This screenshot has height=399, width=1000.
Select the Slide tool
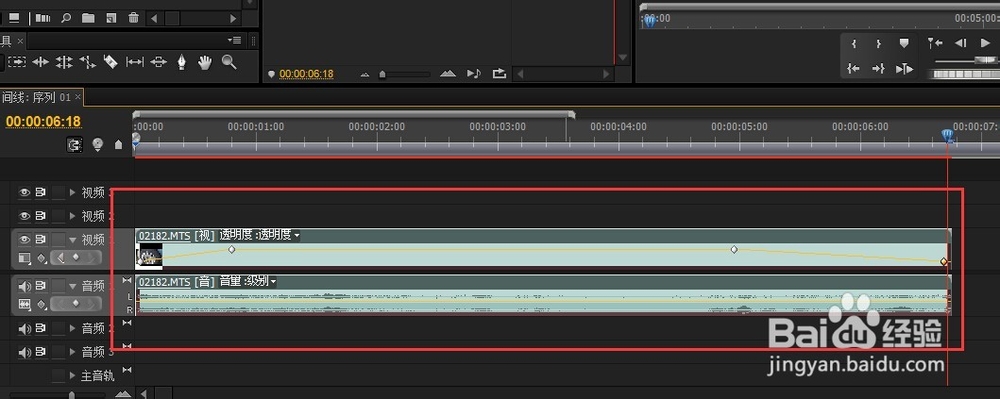[158, 62]
